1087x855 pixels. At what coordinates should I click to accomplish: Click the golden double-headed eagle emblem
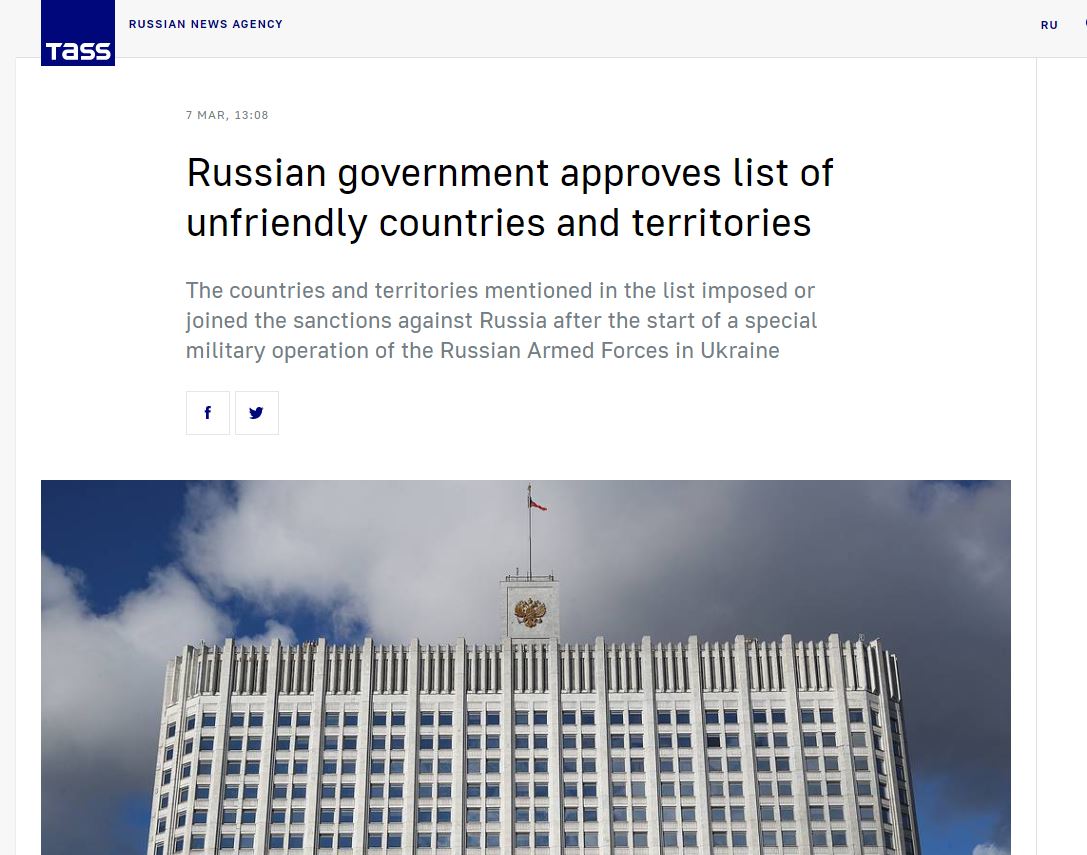pos(529,612)
